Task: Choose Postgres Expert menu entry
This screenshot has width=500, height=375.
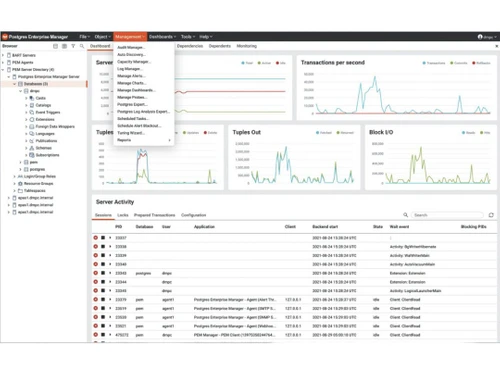Action: pyautogui.click(x=132, y=104)
